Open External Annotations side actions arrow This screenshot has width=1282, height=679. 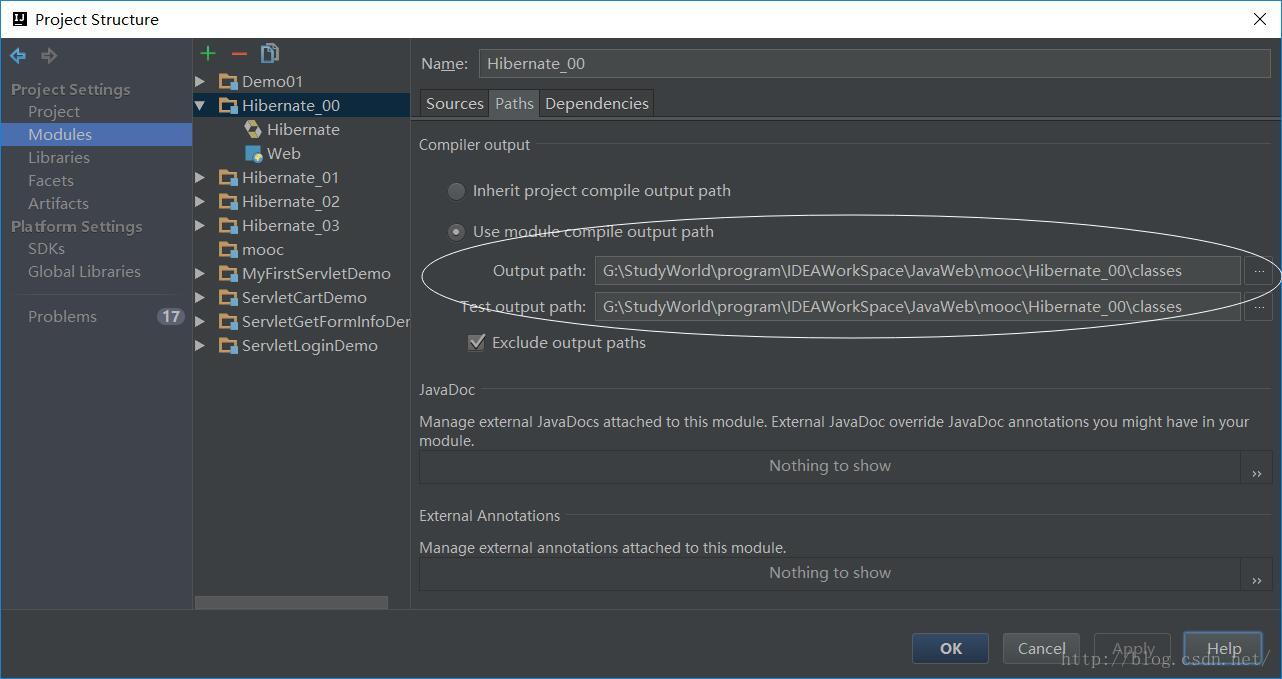(x=1257, y=574)
